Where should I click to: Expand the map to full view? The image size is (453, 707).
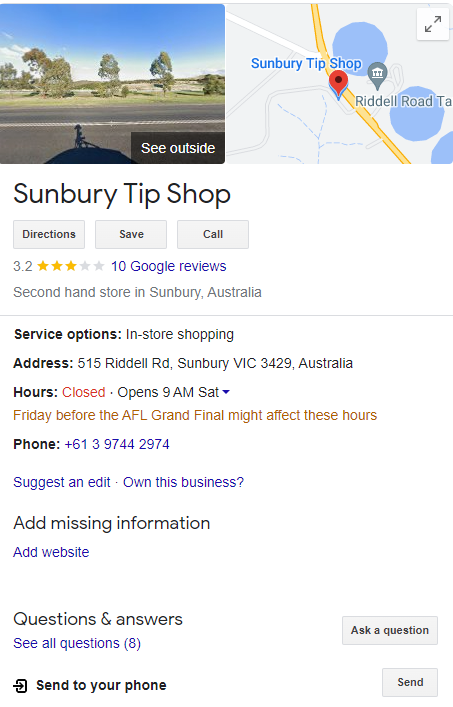(433, 24)
